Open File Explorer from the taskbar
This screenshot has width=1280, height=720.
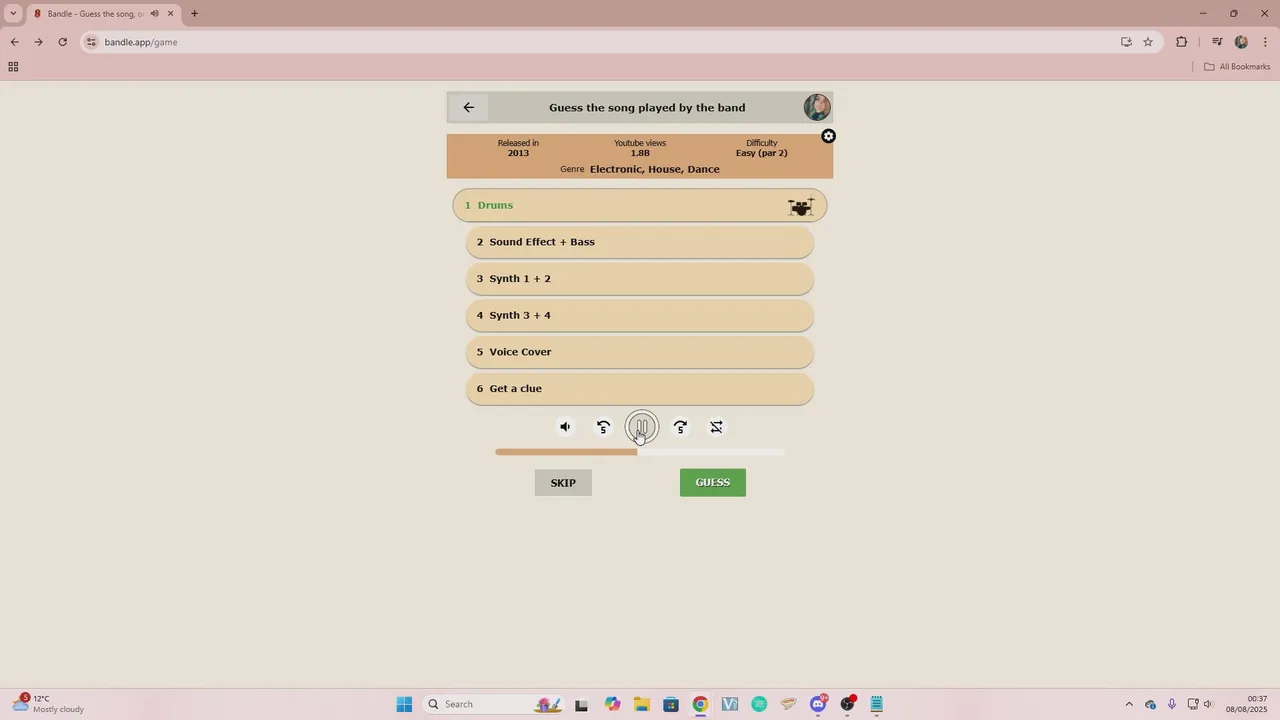point(641,704)
